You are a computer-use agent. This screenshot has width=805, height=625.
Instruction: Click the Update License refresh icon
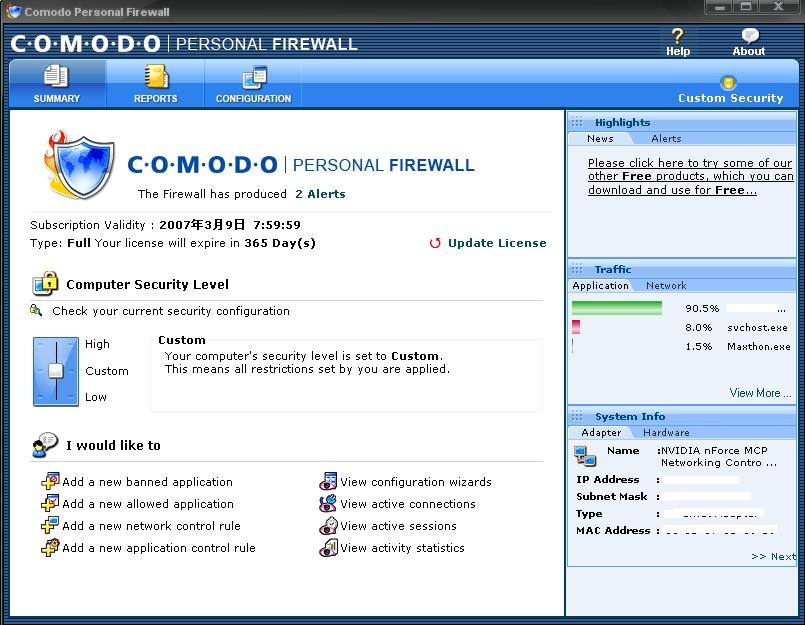coord(435,243)
